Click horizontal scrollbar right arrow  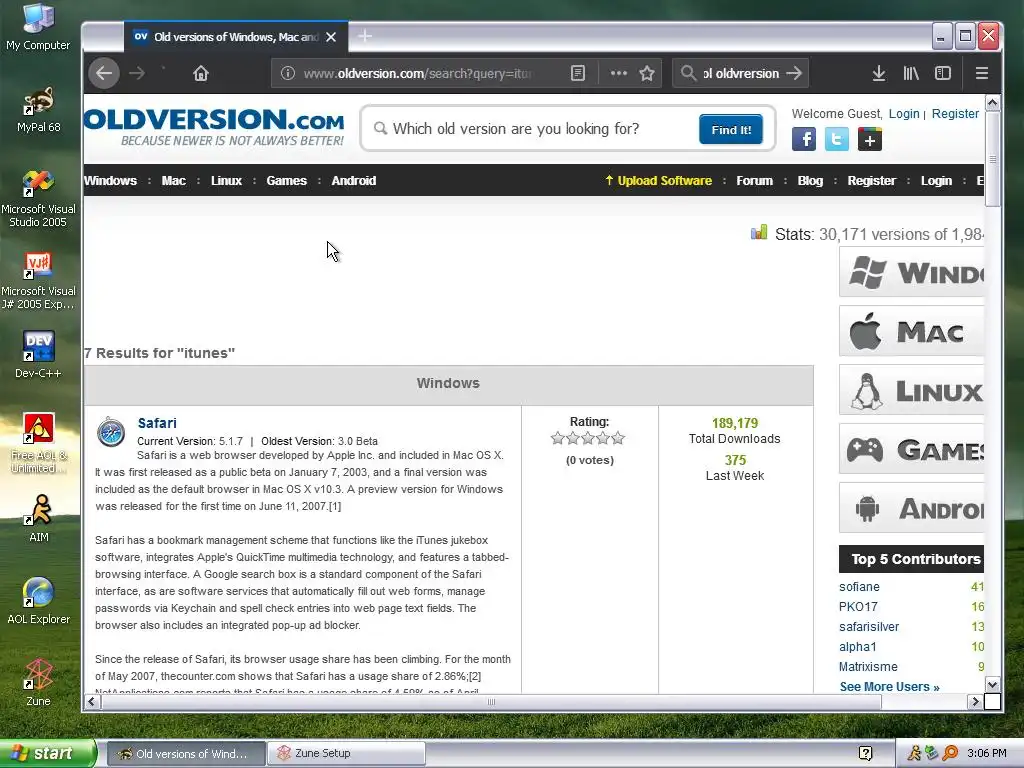point(975,701)
